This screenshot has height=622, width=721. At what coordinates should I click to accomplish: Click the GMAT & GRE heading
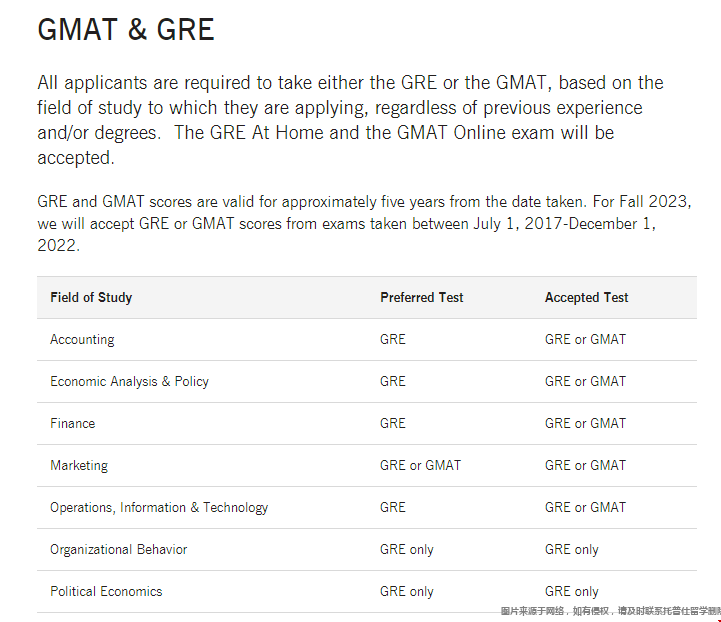126,30
